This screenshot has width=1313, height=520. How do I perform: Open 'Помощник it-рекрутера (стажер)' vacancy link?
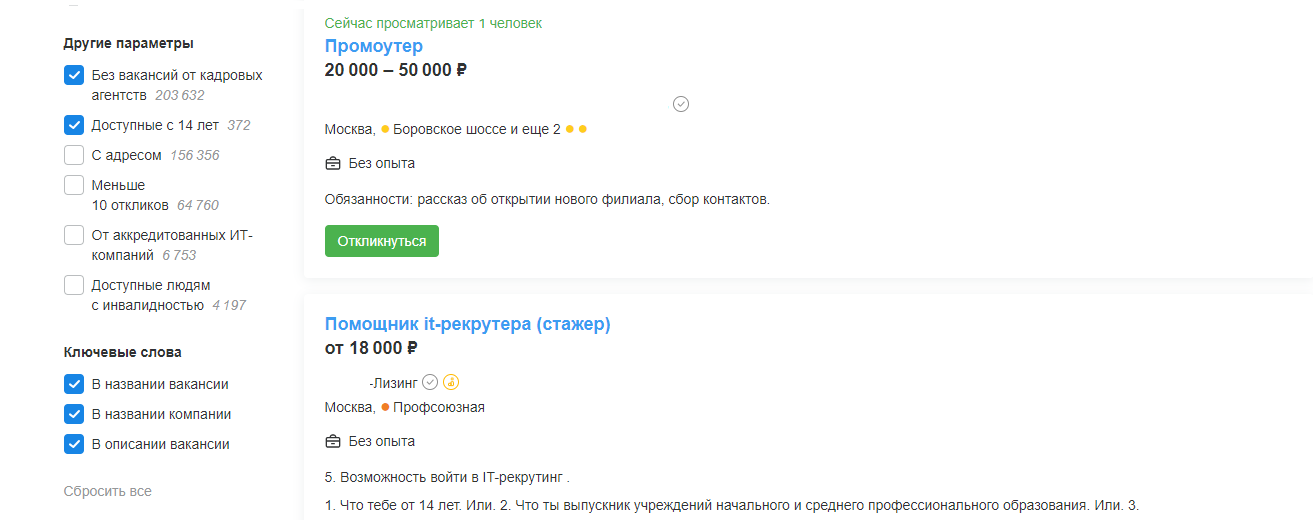pyautogui.click(x=468, y=324)
